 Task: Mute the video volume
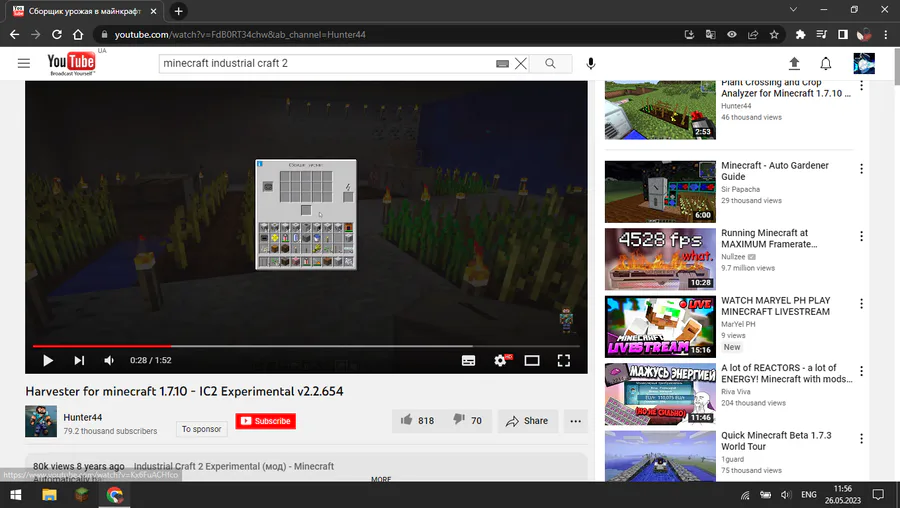(109, 360)
